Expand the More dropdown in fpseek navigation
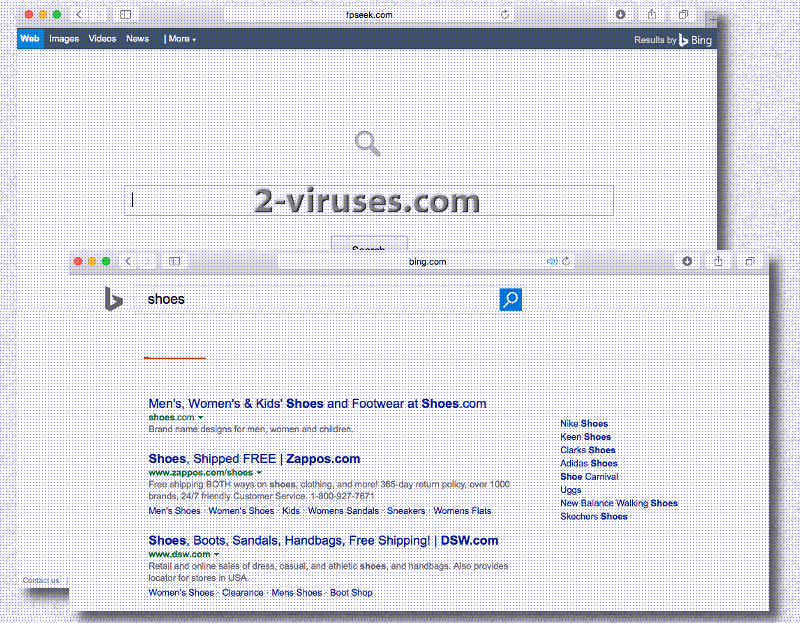 pyautogui.click(x=180, y=39)
